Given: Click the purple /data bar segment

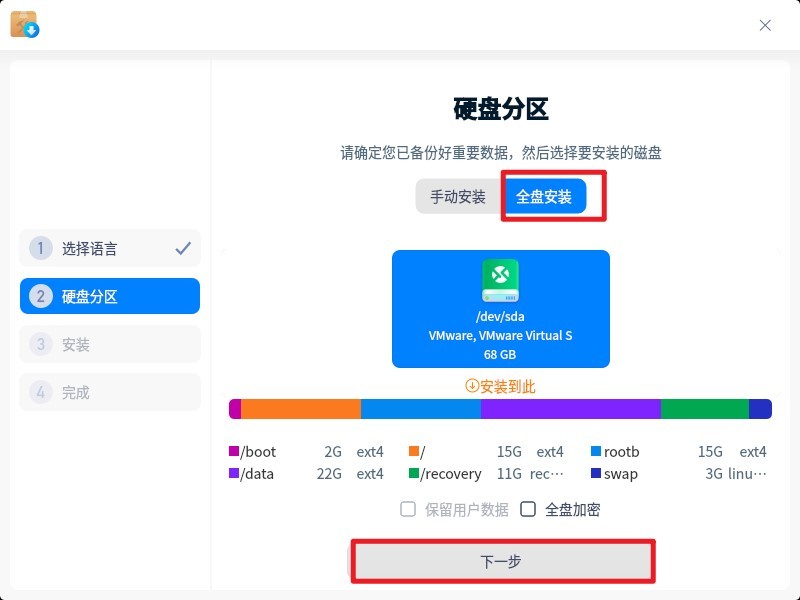Looking at the screenshot, I should click(570, 409).
